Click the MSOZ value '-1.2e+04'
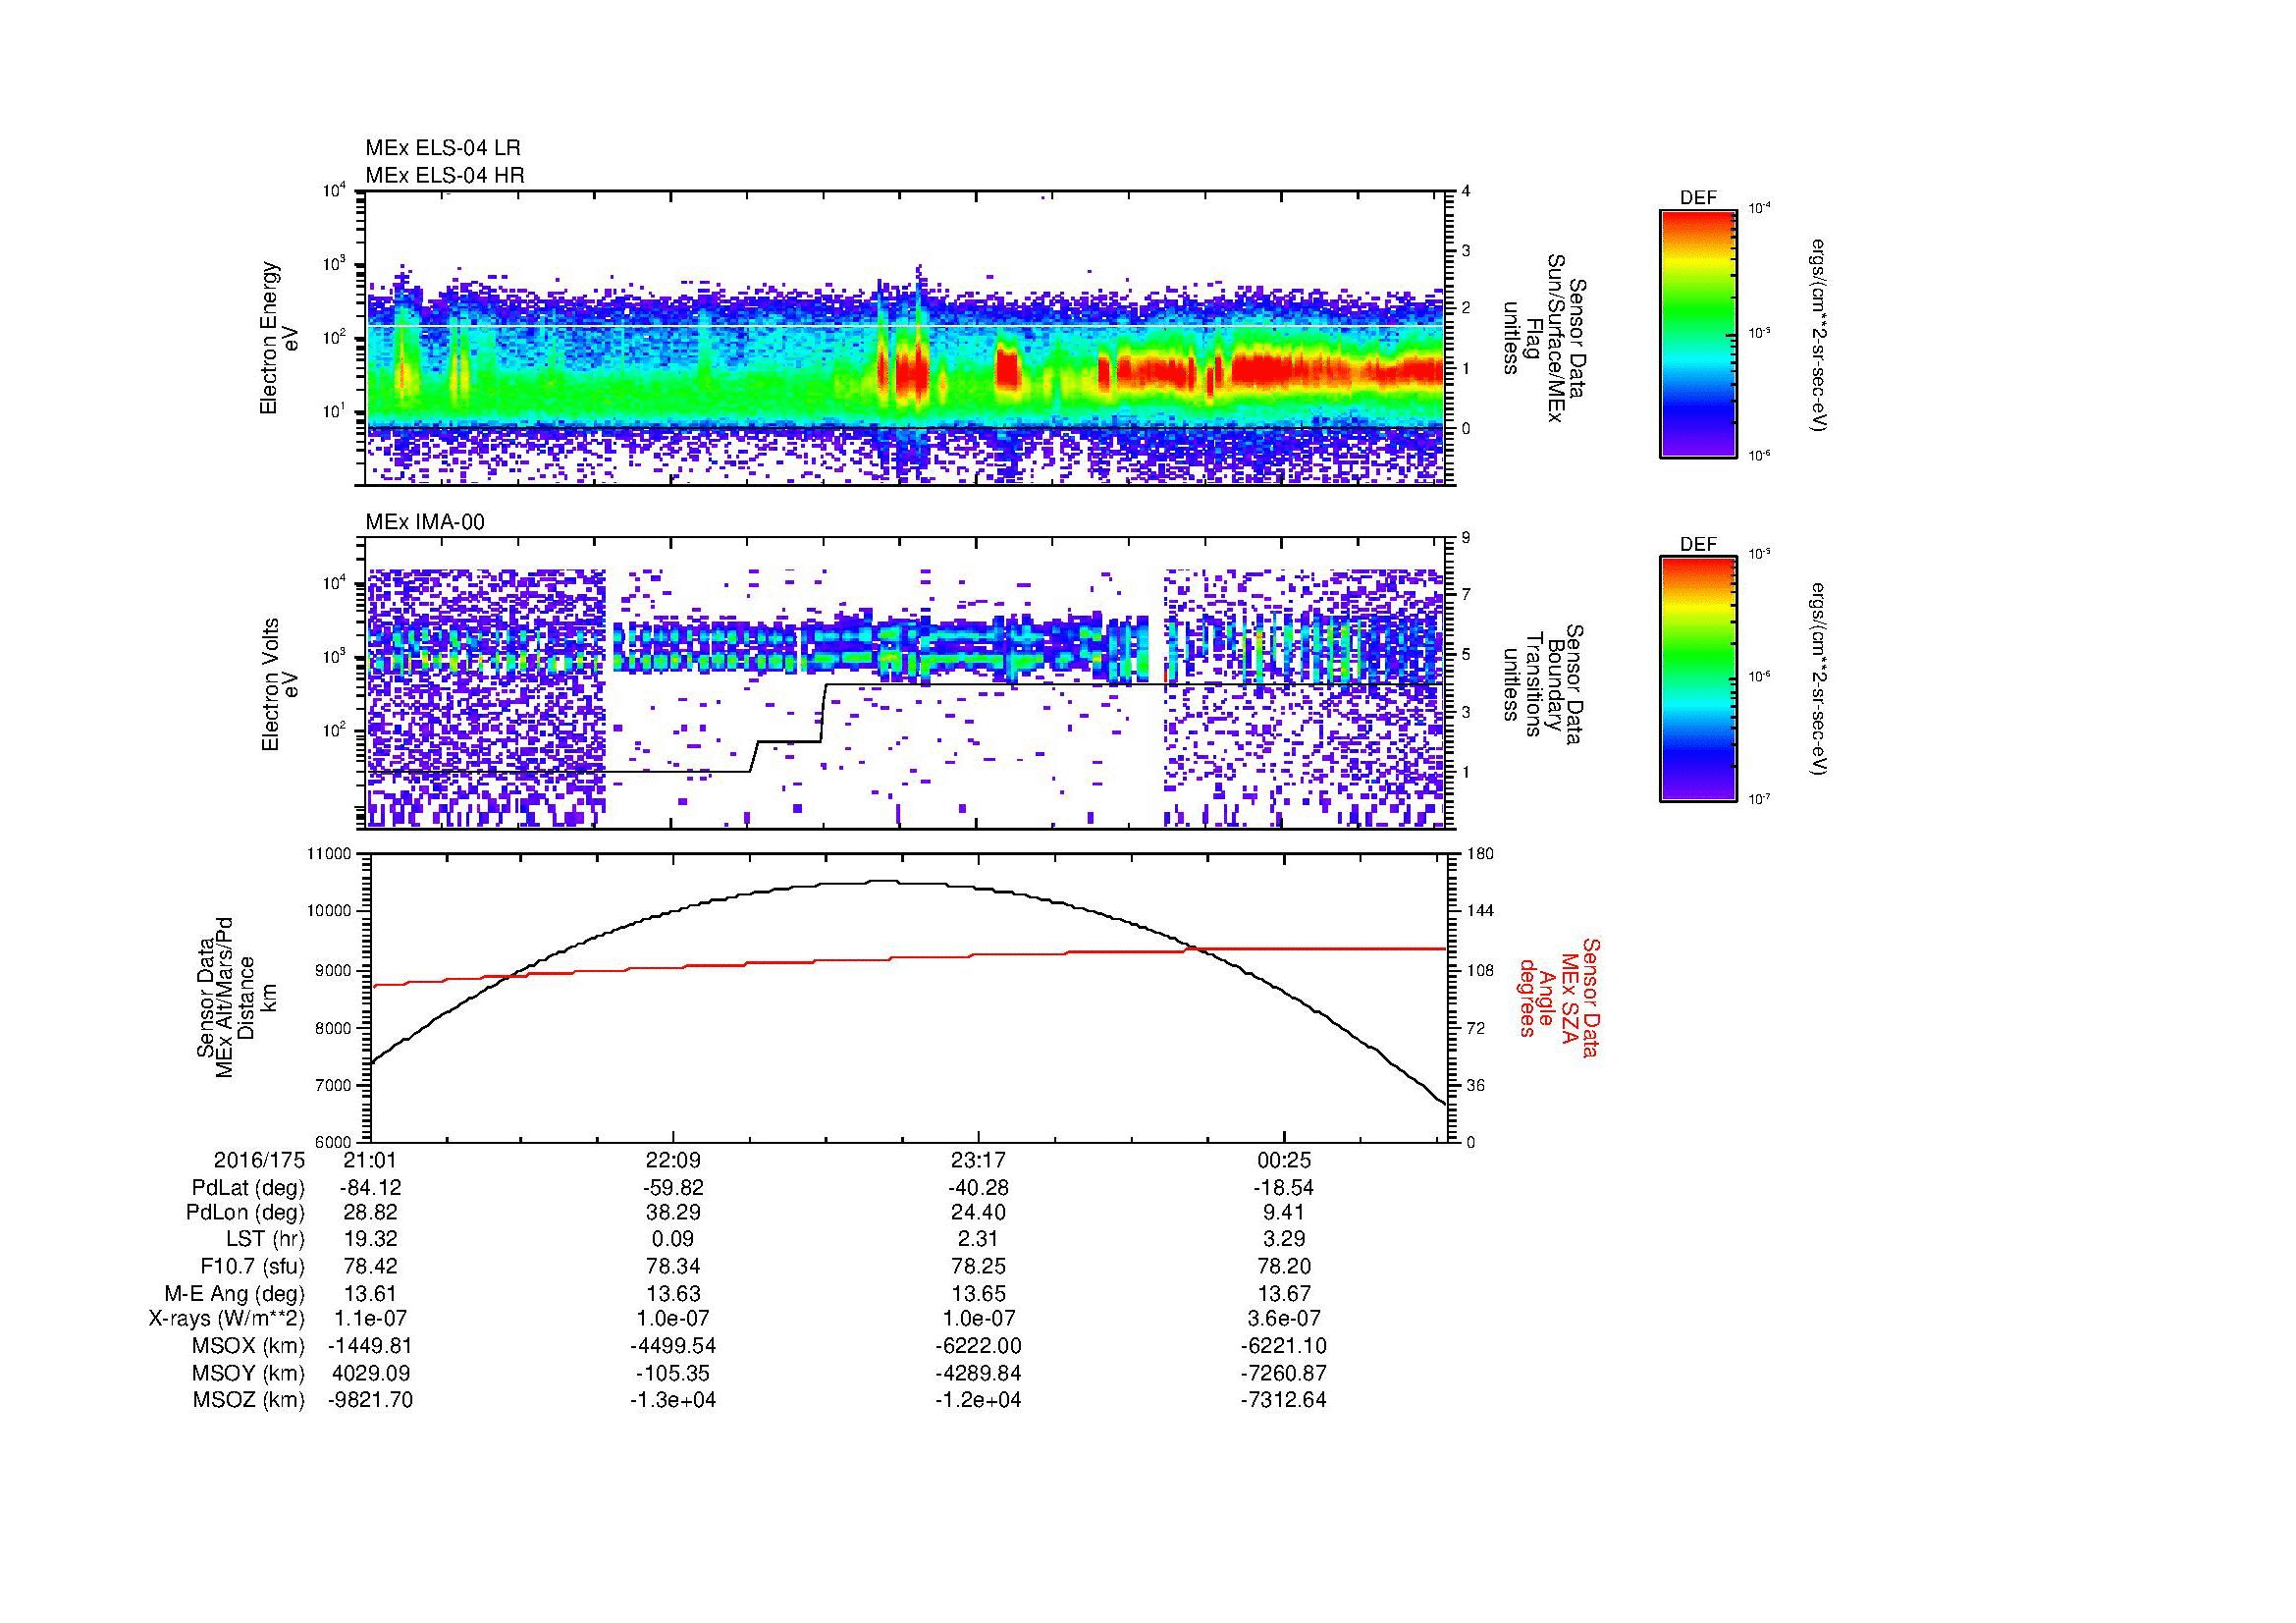Viewport: 2296px width, 1623px height. click(x=978, y=1400)
